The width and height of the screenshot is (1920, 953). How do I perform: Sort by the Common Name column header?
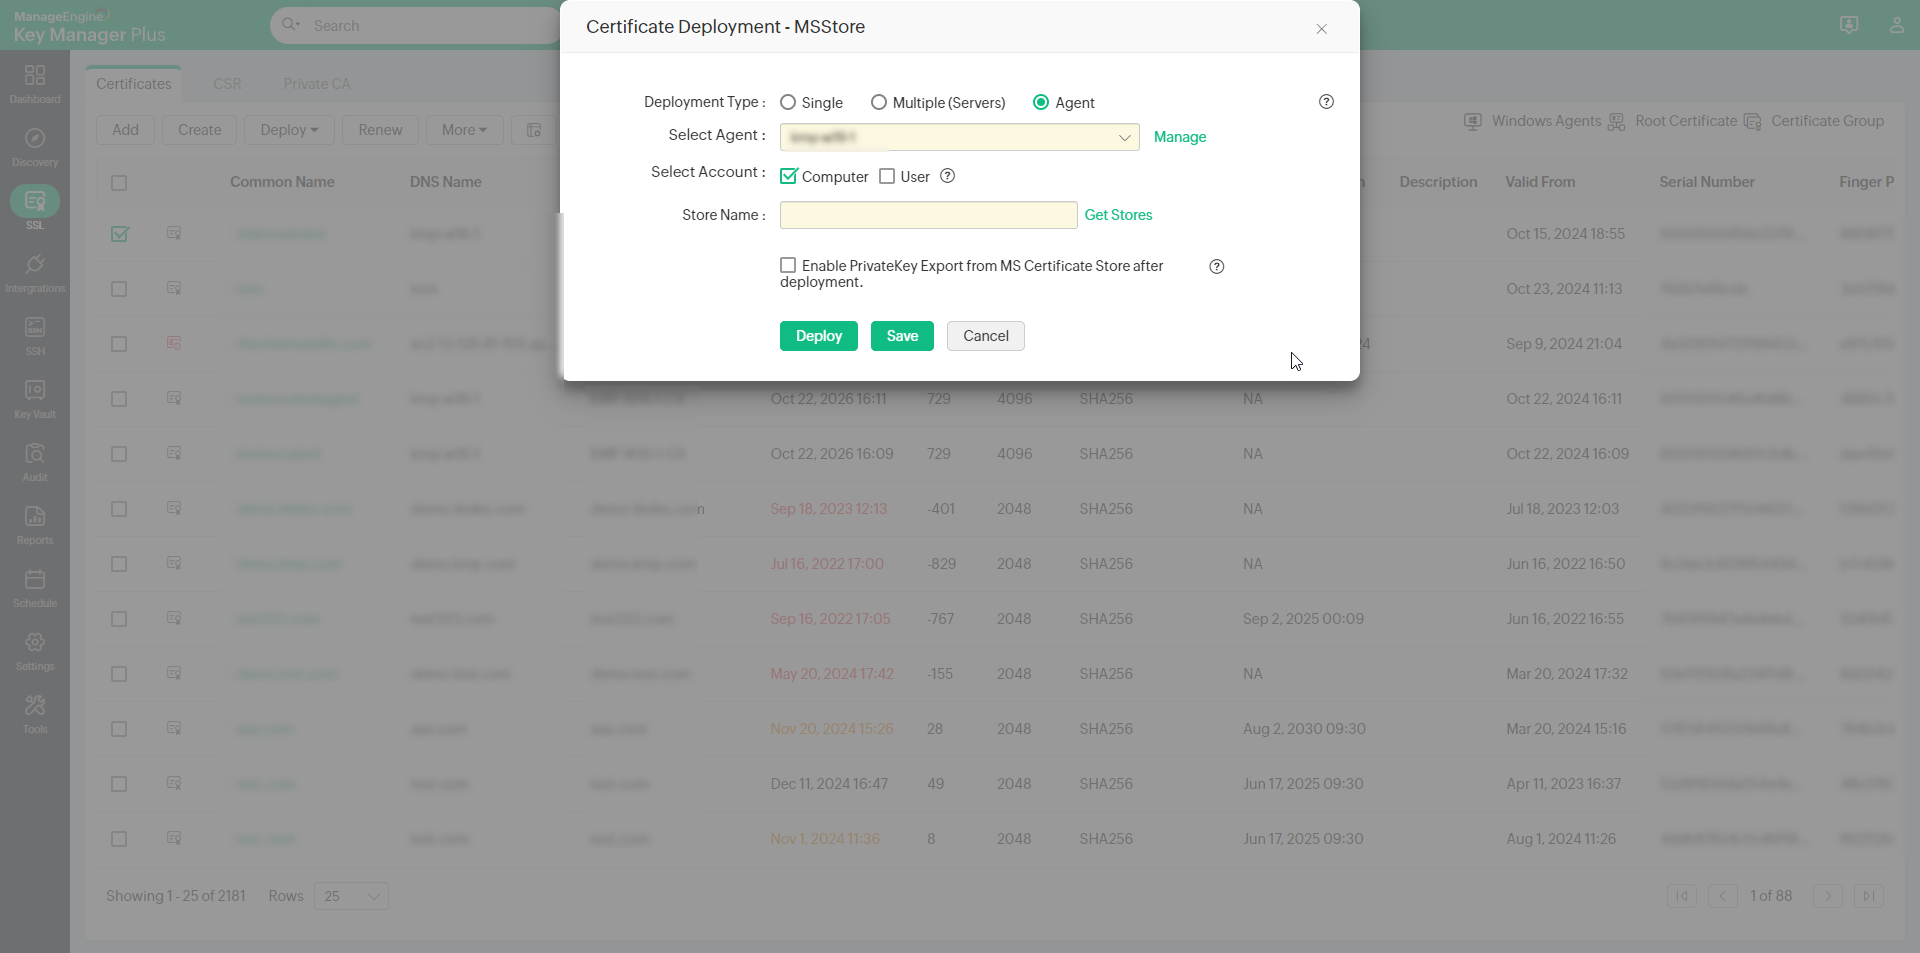point(282,182)
